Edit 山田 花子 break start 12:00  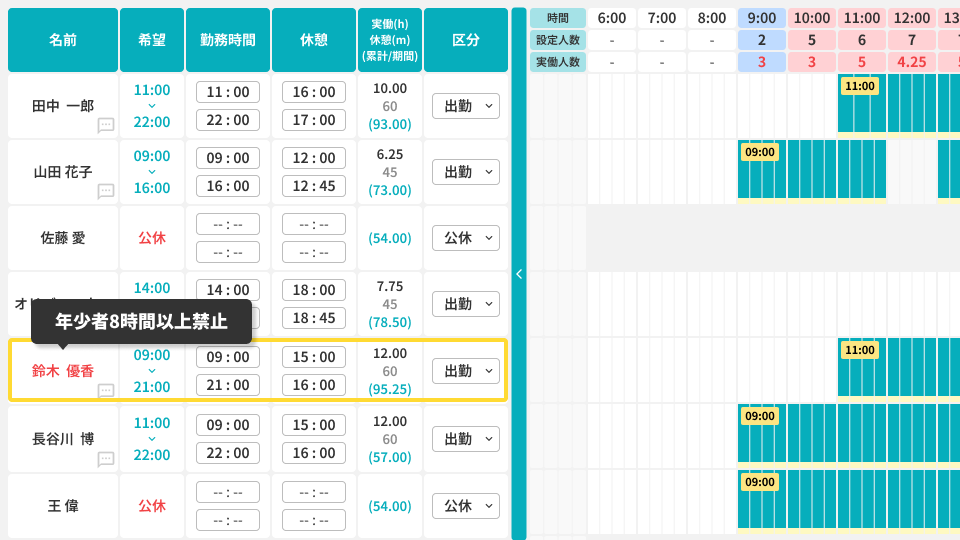[313, 158]
